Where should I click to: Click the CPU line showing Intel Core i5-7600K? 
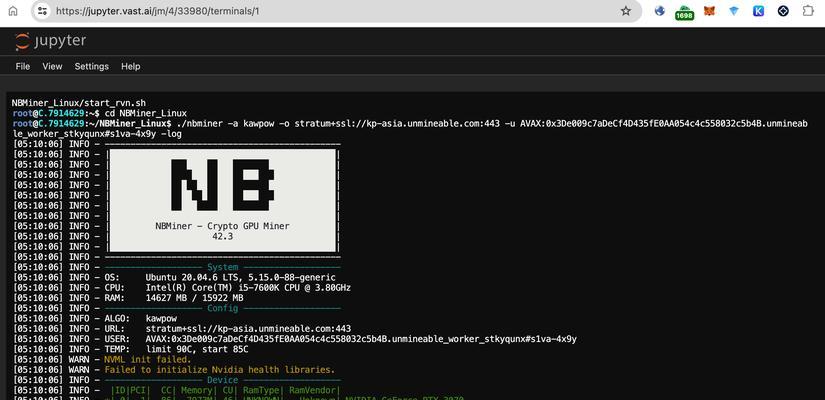pyautogui.click(x=182, y=288)
